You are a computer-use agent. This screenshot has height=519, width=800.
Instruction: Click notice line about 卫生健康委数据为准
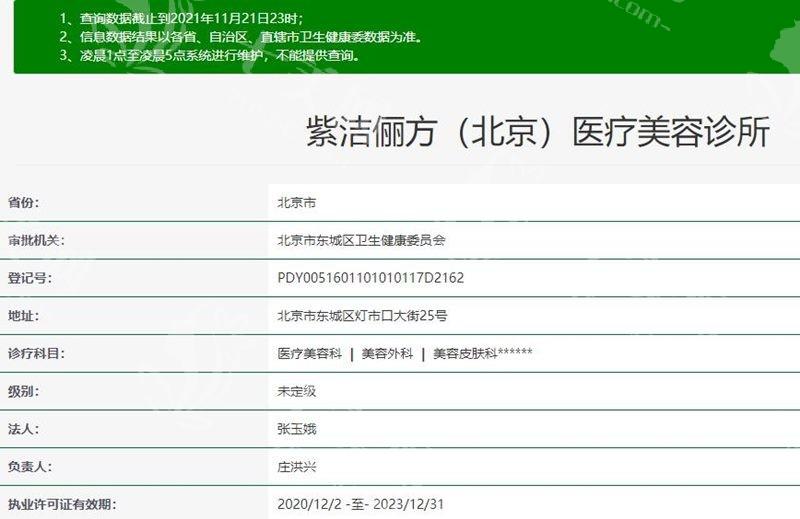[x=241, y=37]
